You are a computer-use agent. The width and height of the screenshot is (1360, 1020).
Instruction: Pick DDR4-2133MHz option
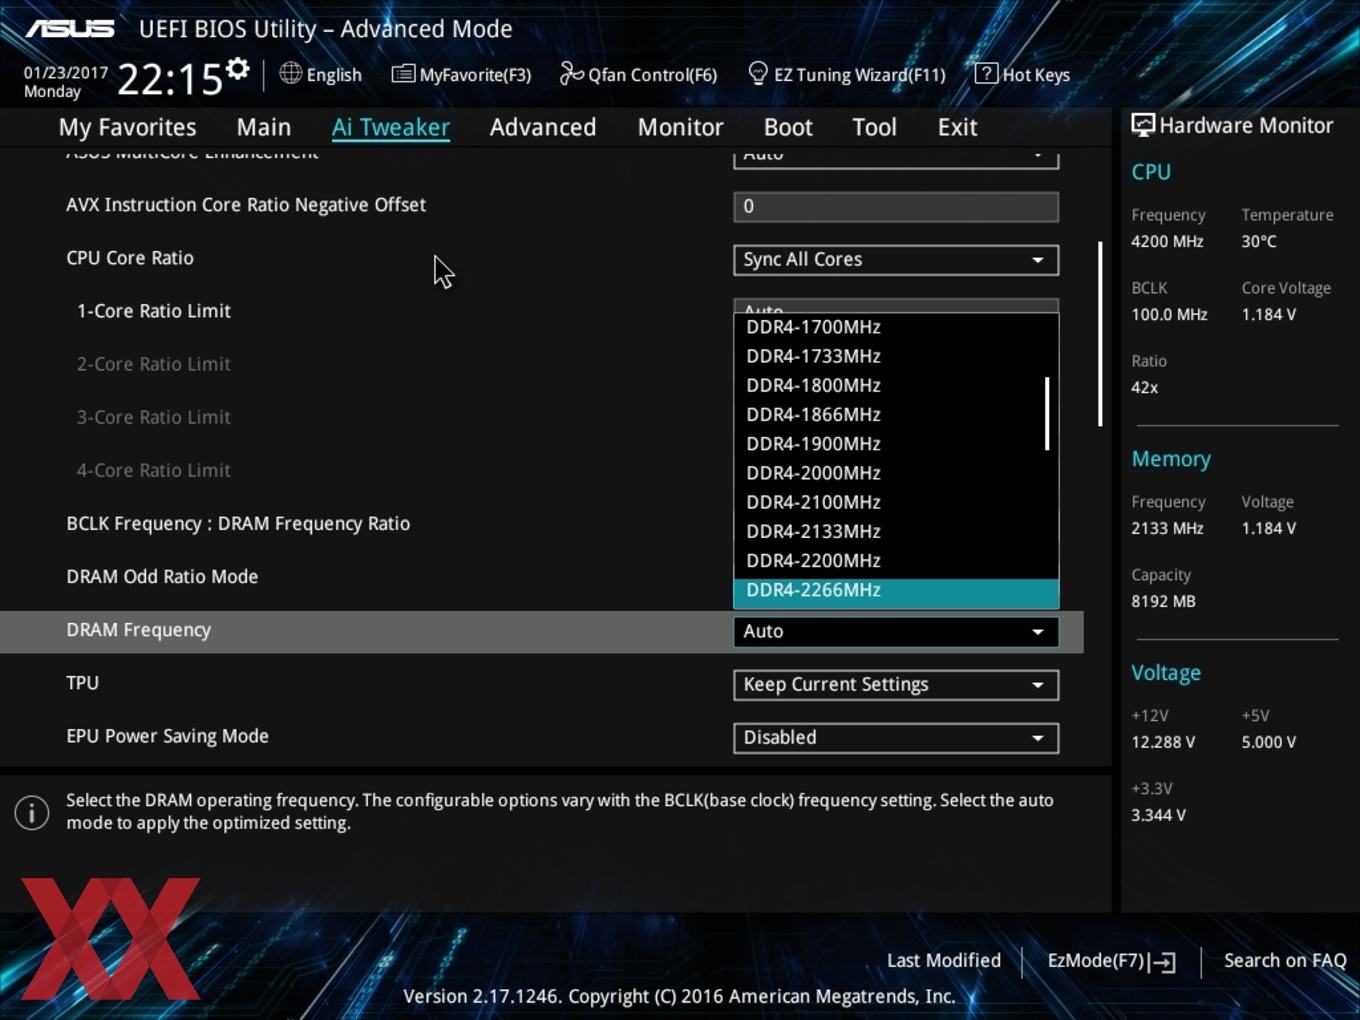click(x=896, y=531)
